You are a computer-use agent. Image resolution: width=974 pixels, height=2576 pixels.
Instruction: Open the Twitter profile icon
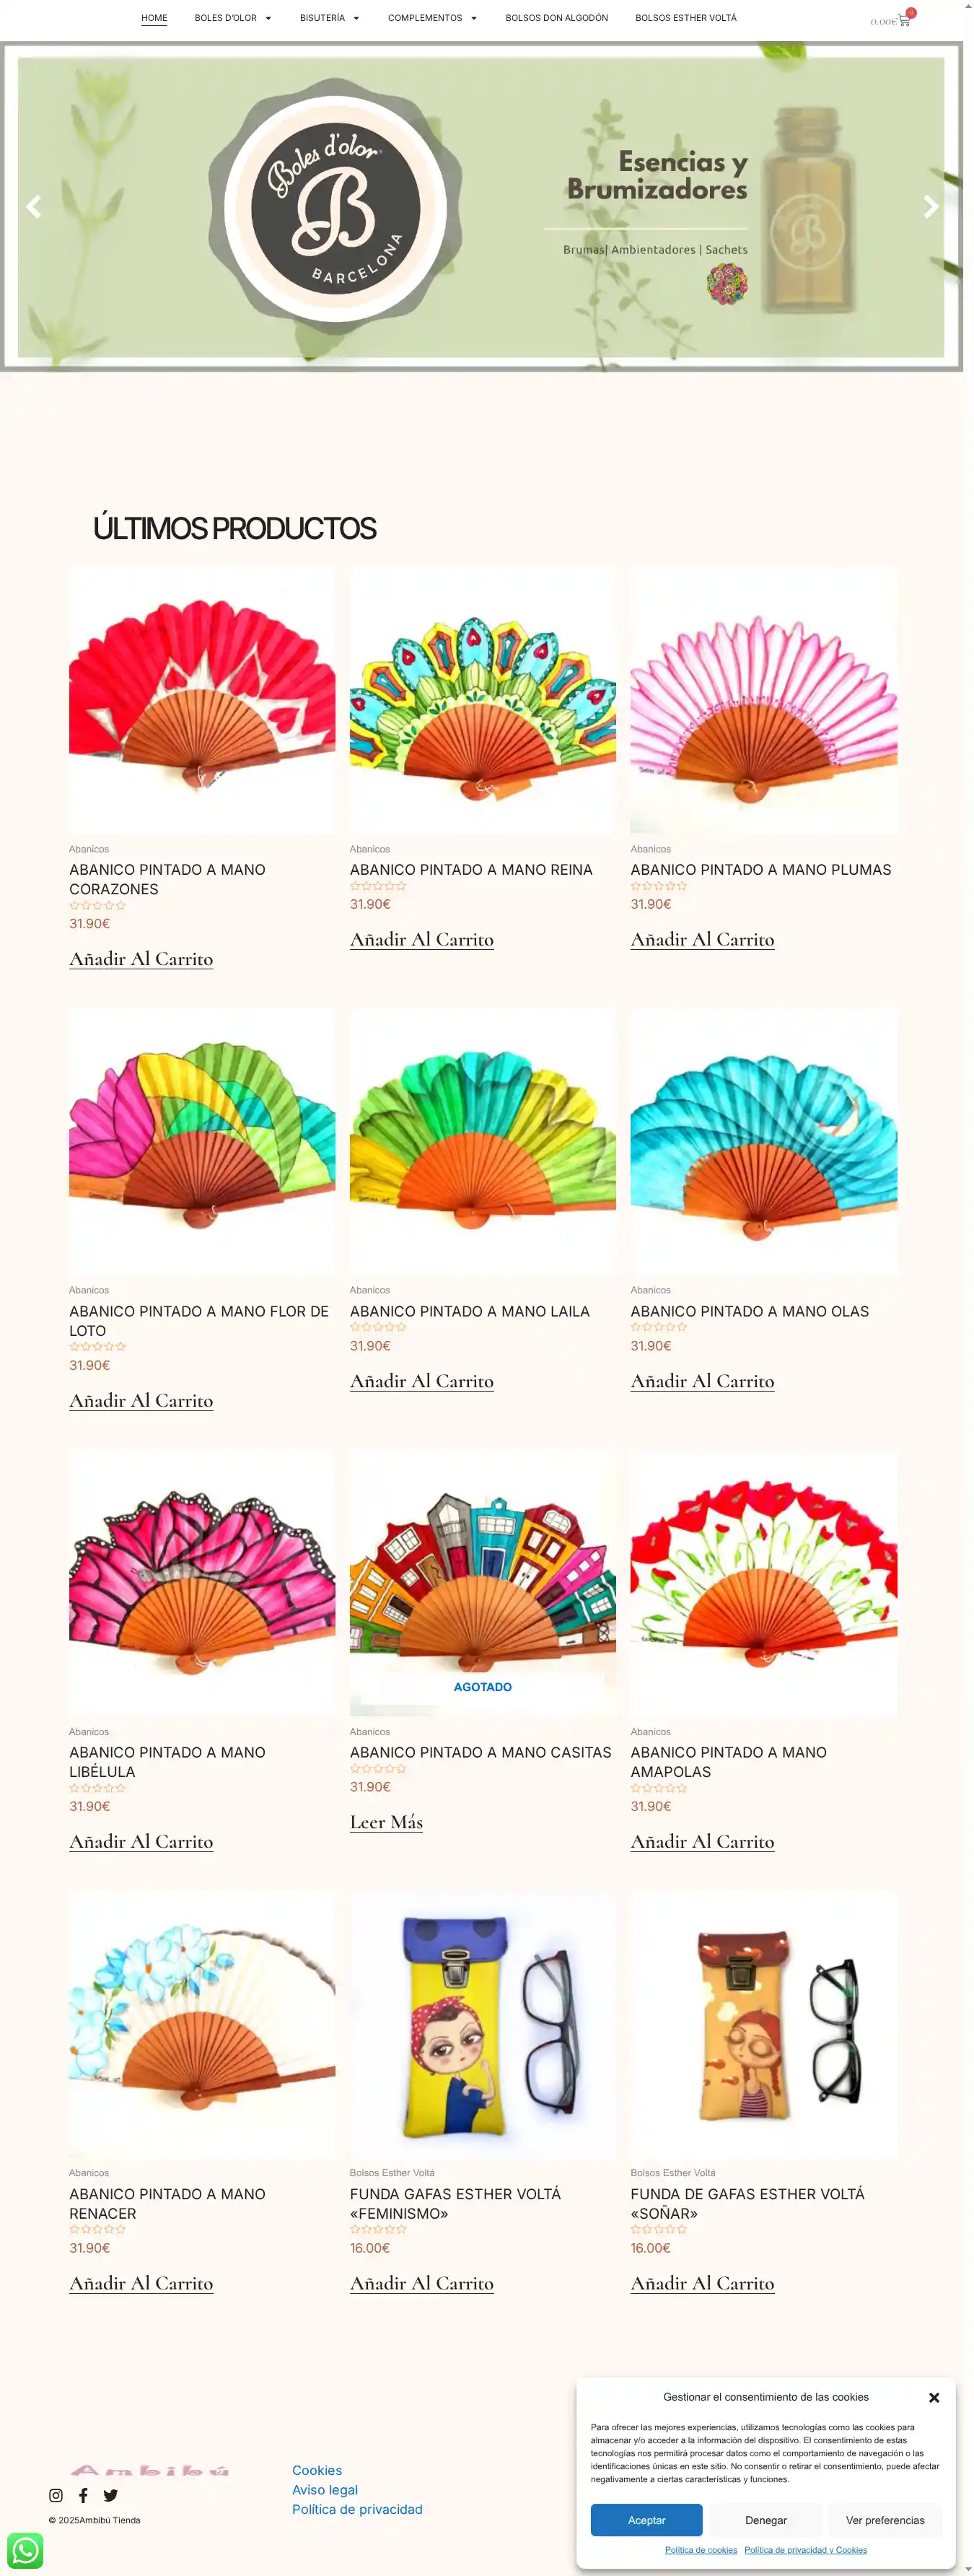tap(111, 2495)
